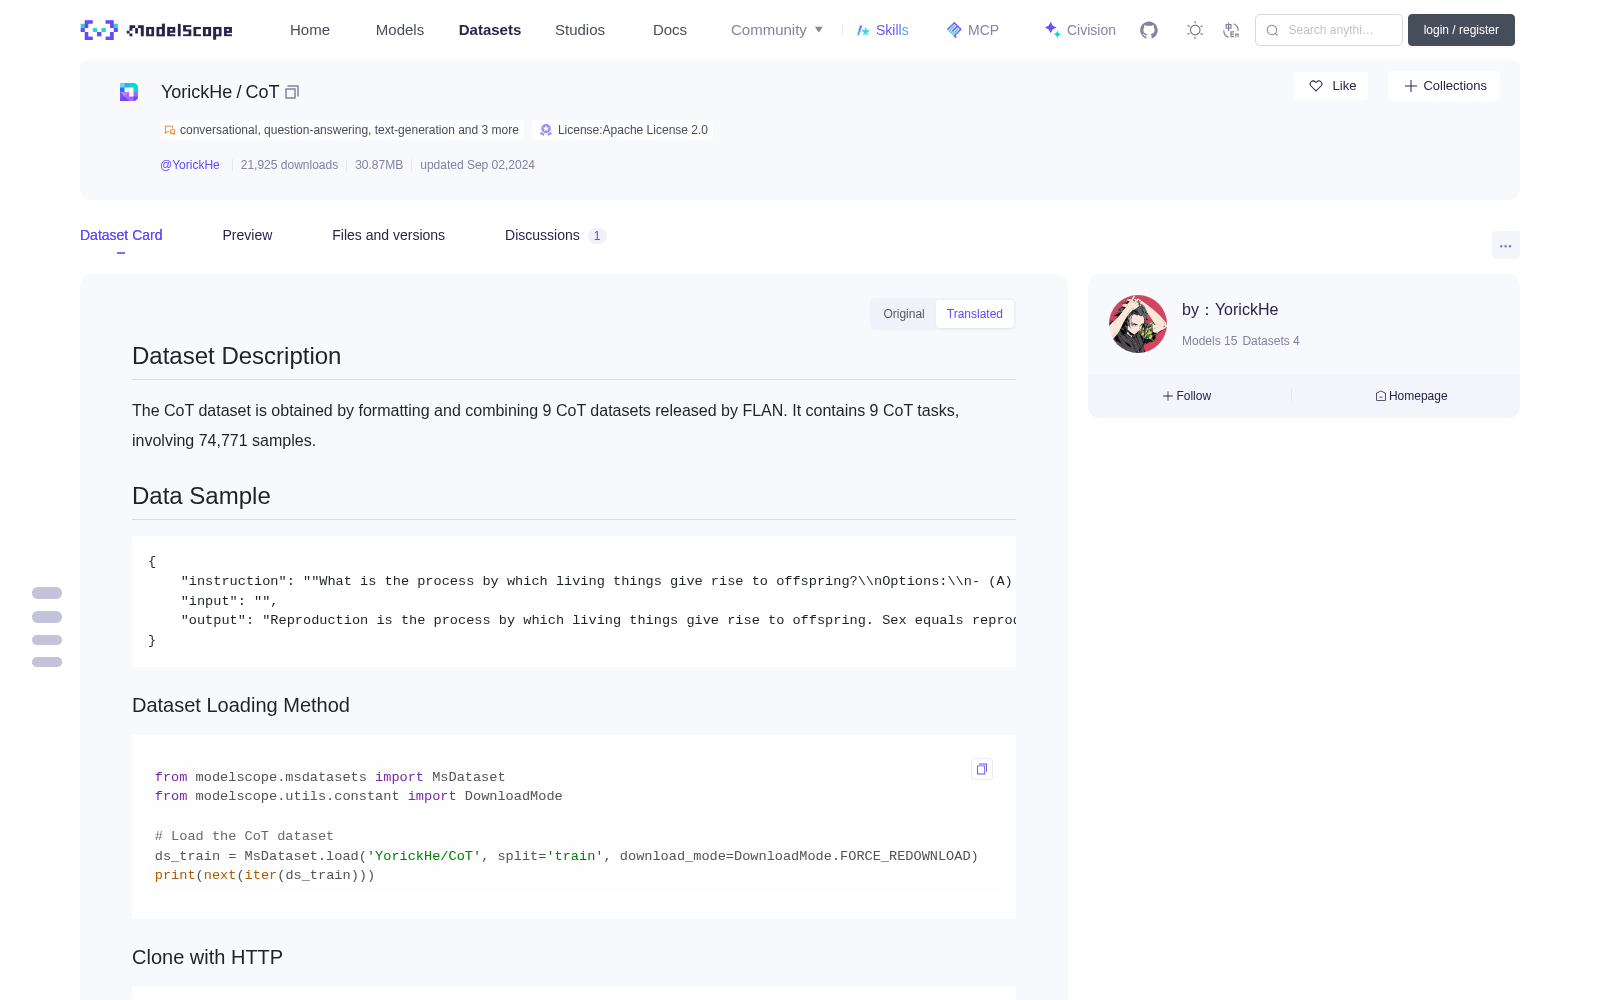The image size is (1600, 1000).
Task: Click the ModelScope logo
Action: pyautogui.click(x=156, y=30)
